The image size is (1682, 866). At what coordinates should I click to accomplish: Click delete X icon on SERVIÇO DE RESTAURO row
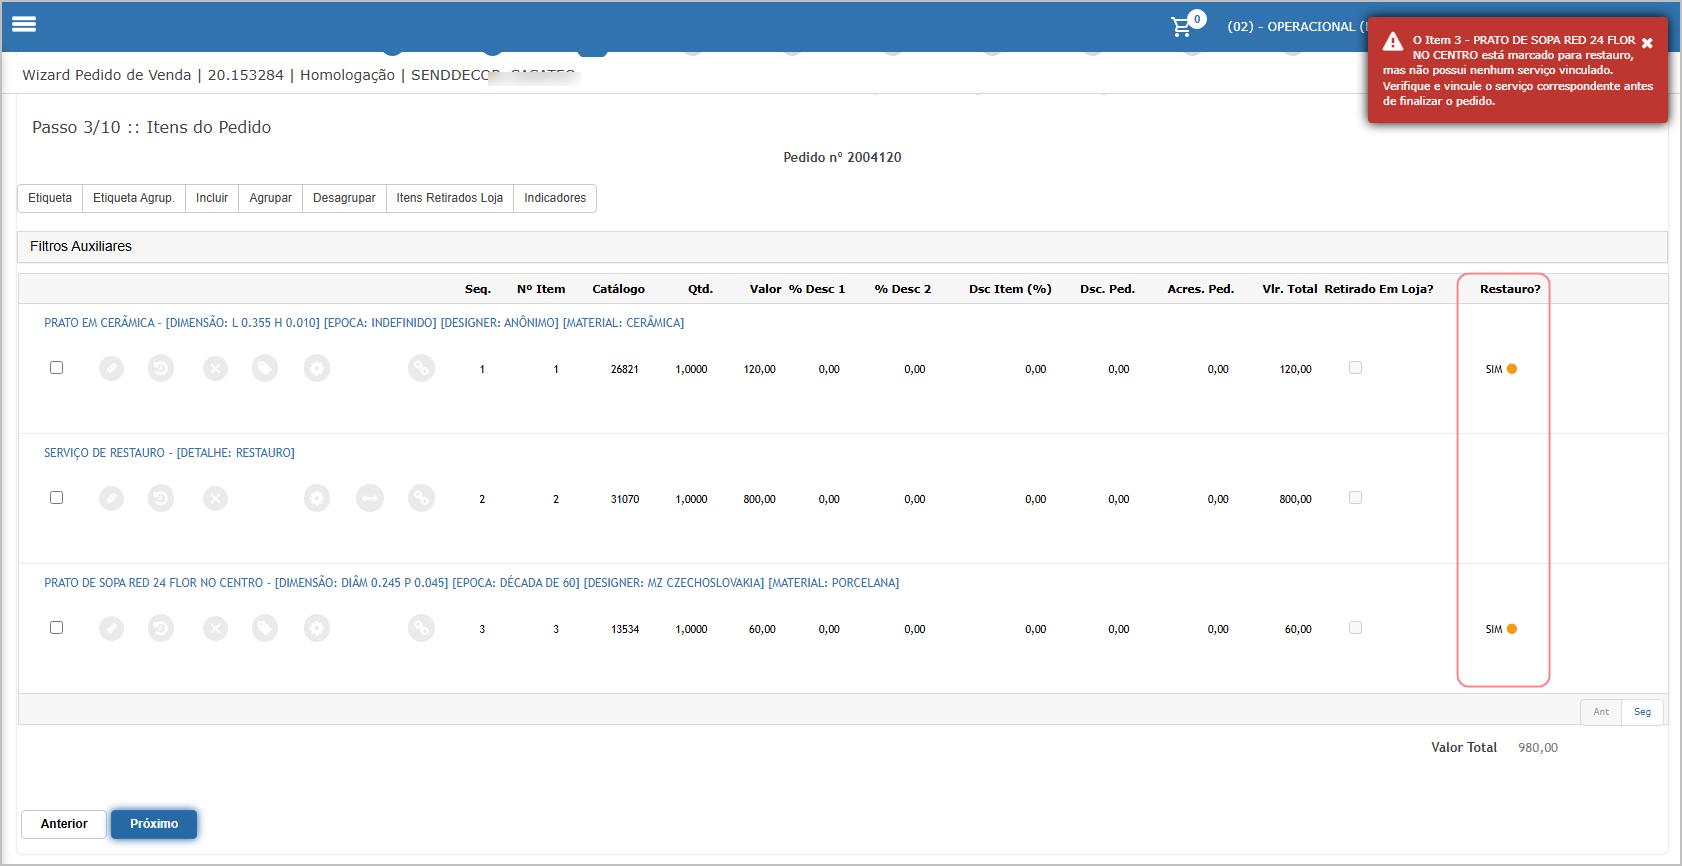click(x=215, y=498)
